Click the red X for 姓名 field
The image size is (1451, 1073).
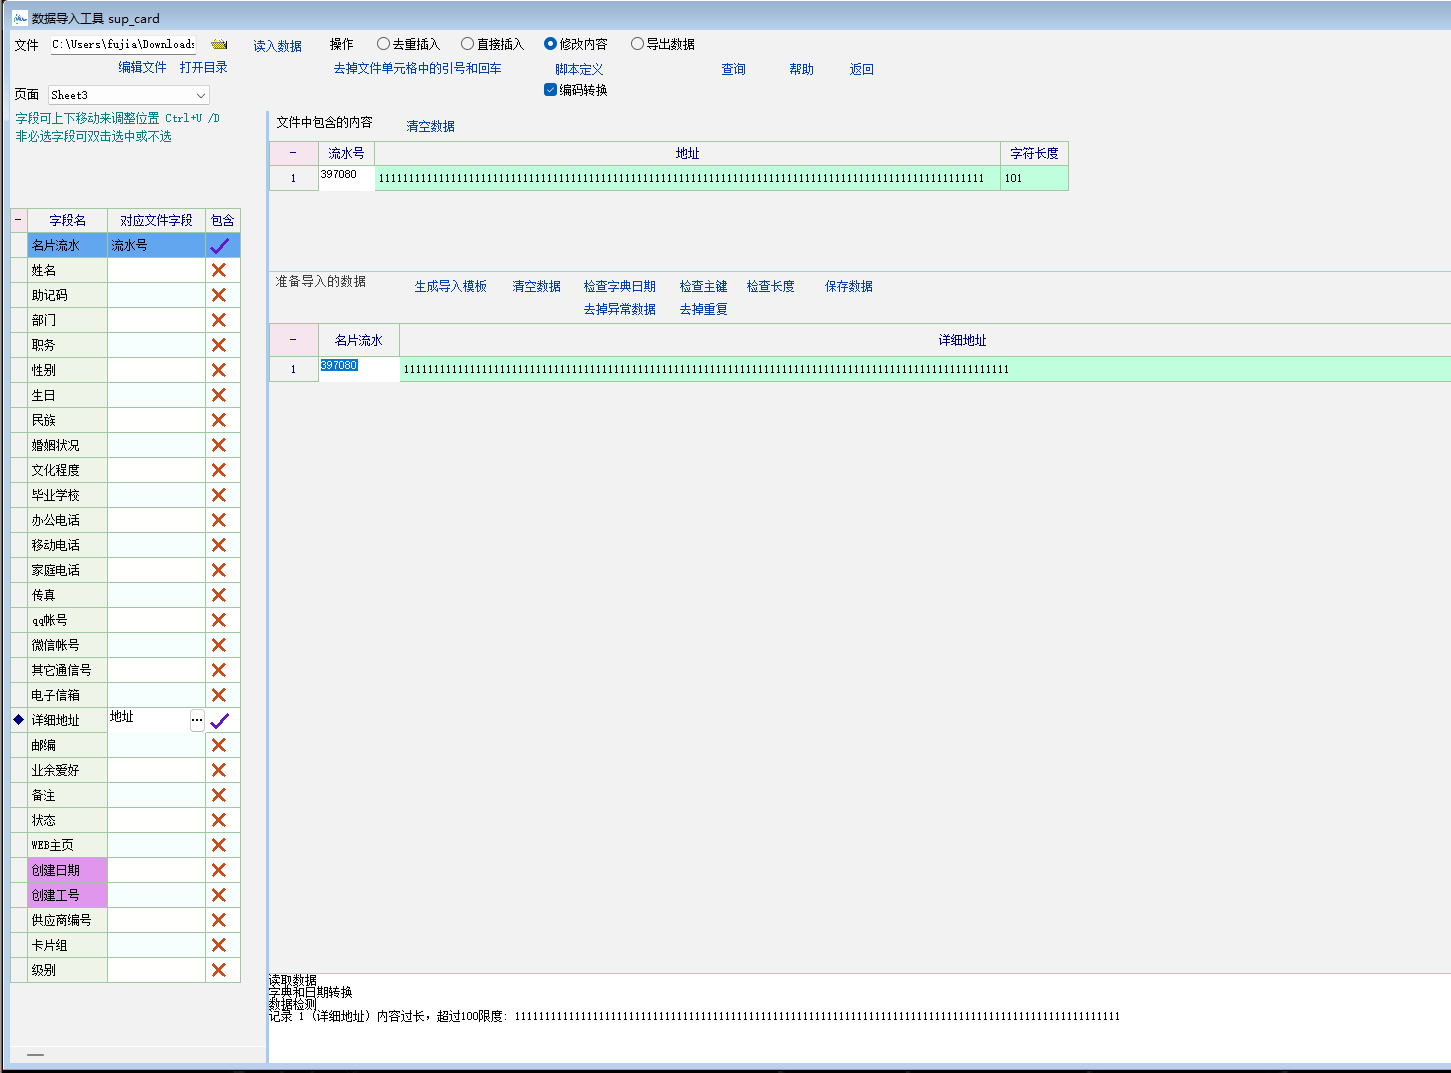pos(219,270)
